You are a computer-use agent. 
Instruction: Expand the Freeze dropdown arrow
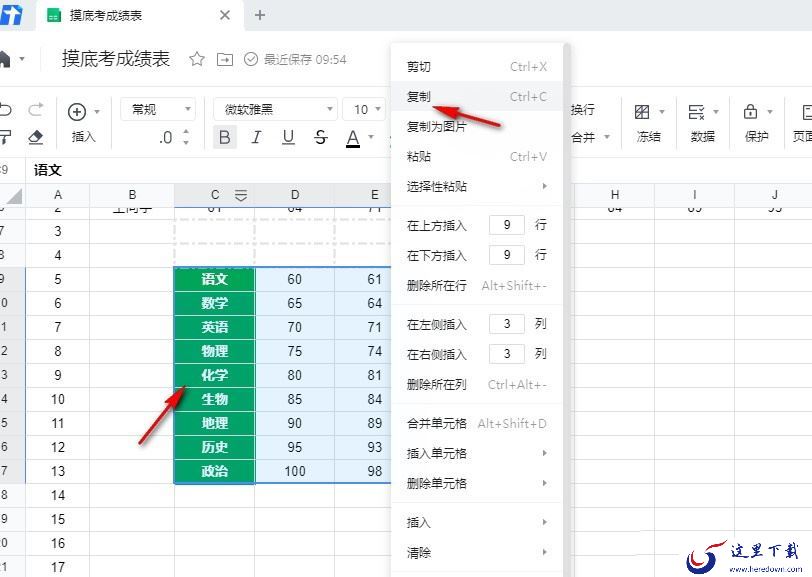tap(662, 111)
